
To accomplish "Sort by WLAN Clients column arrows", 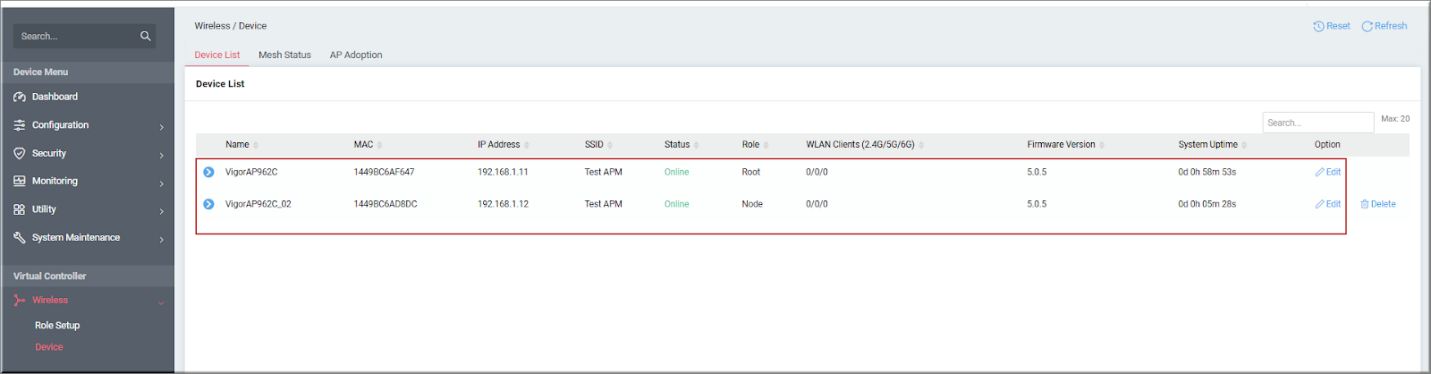I will click(921, 145).
